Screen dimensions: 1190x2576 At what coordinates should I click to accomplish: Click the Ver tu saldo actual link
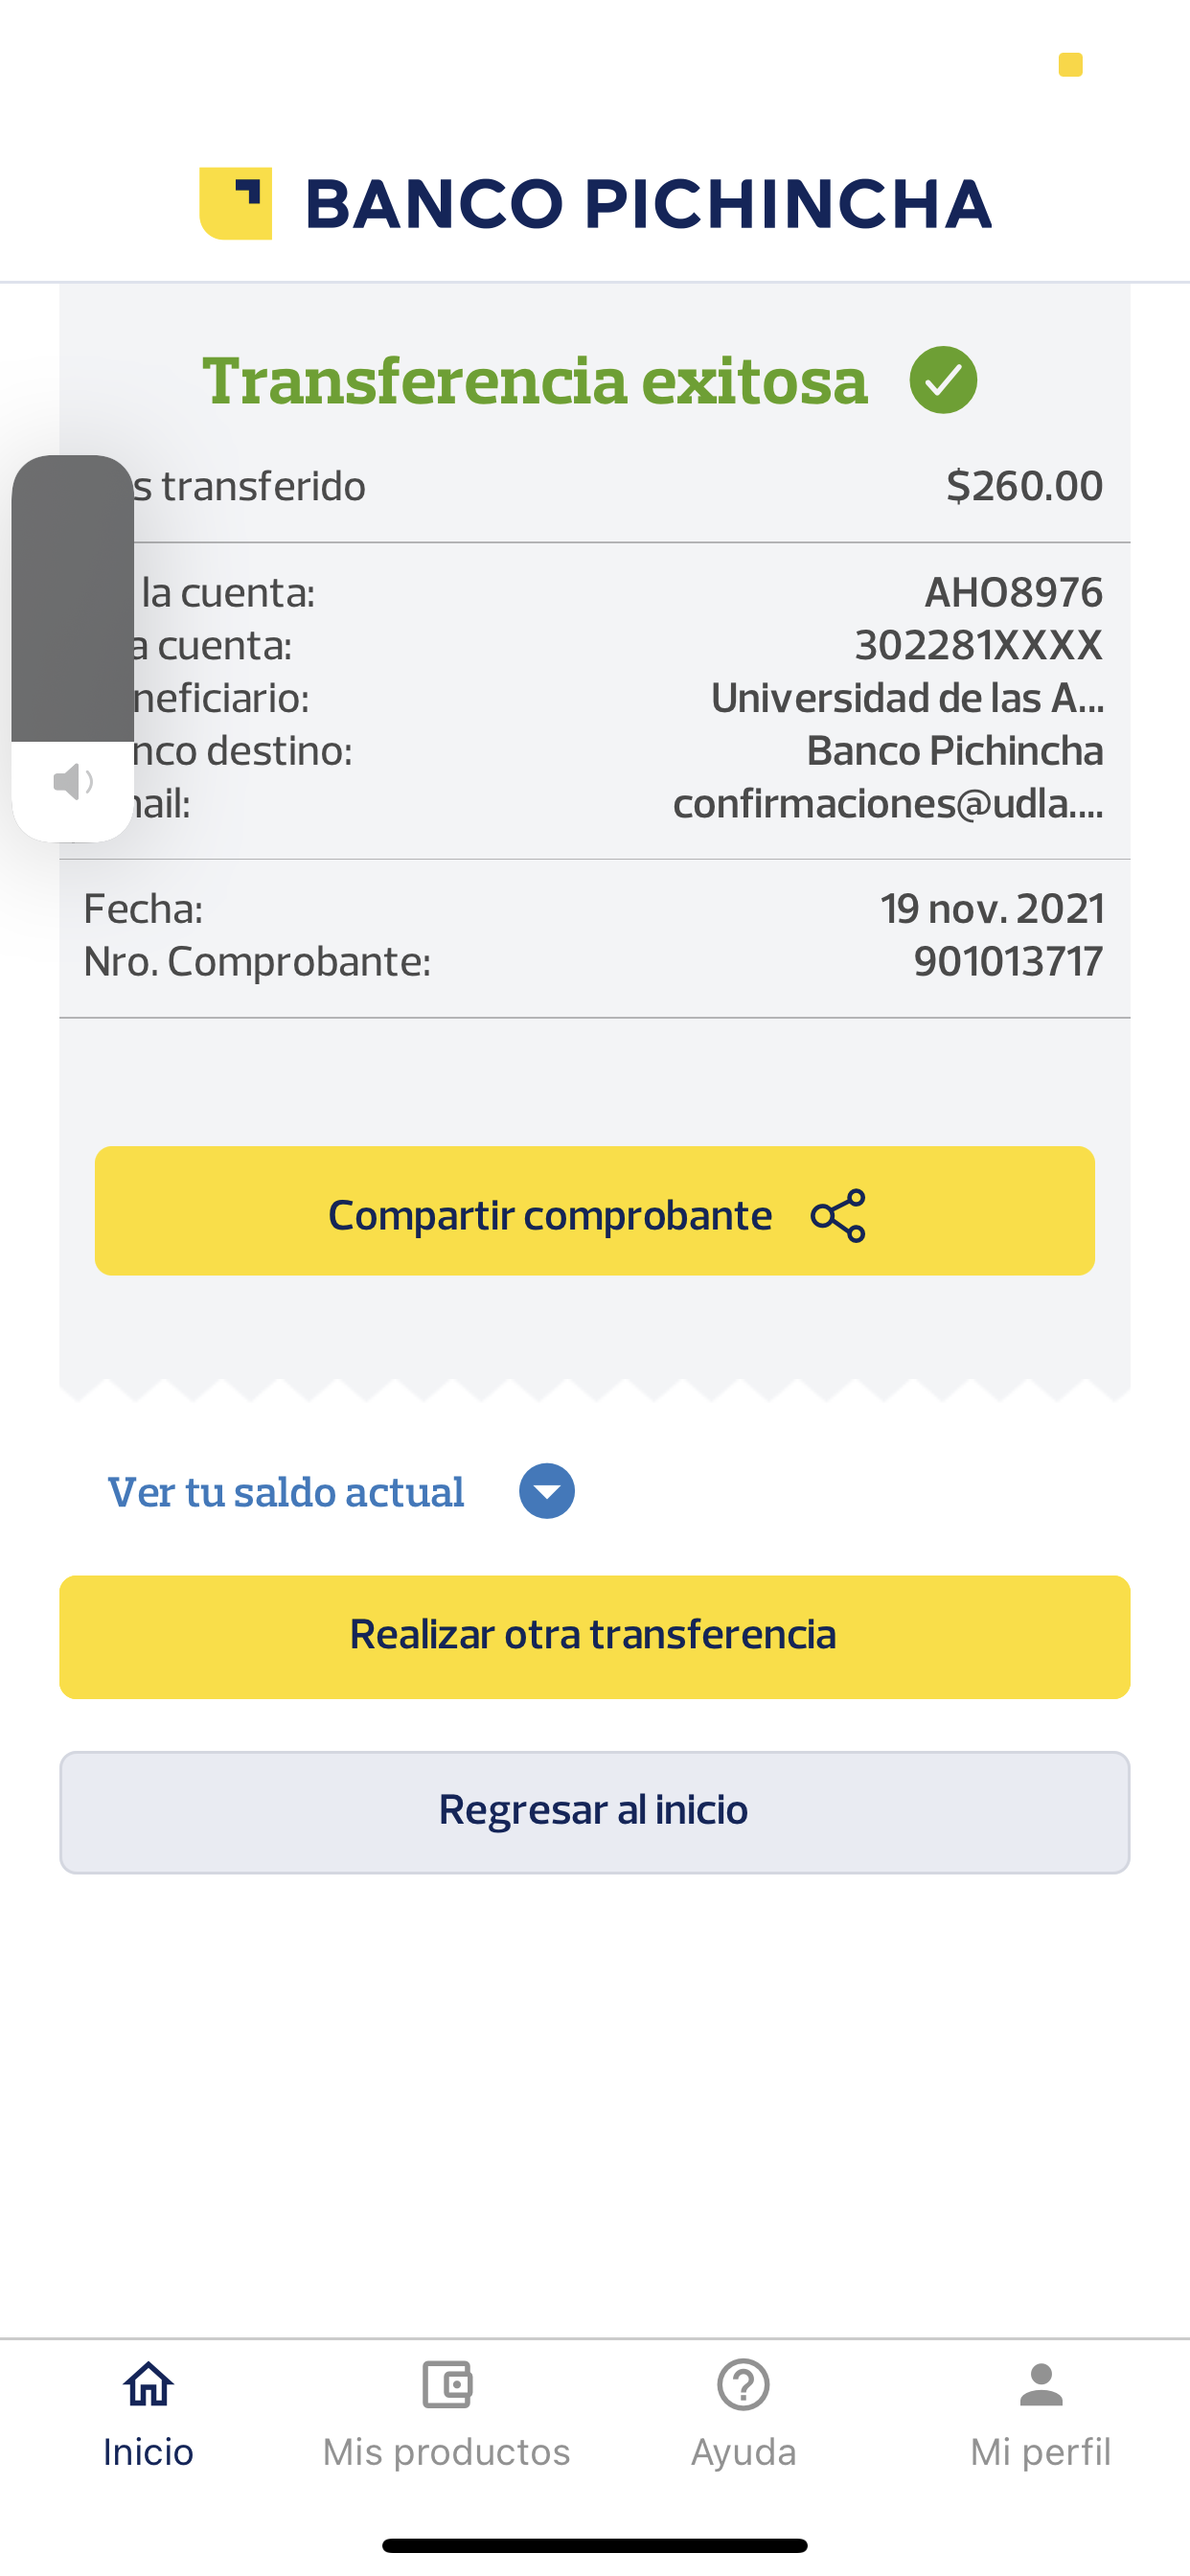click(x=286, y=1492)
